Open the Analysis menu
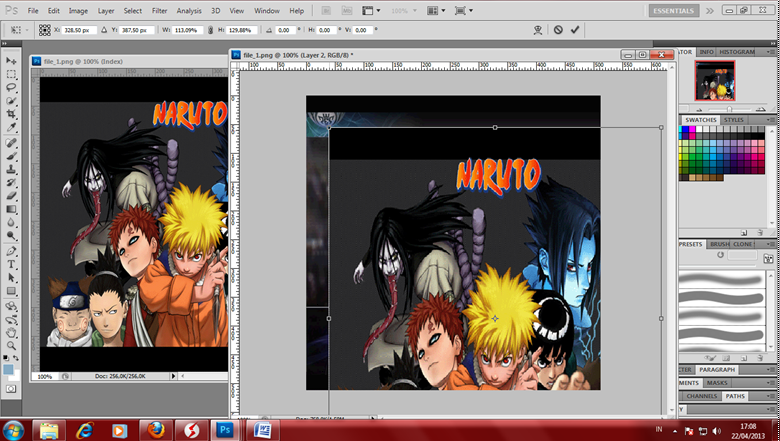This screenshot has width=780, height=441. click(189, 10)
